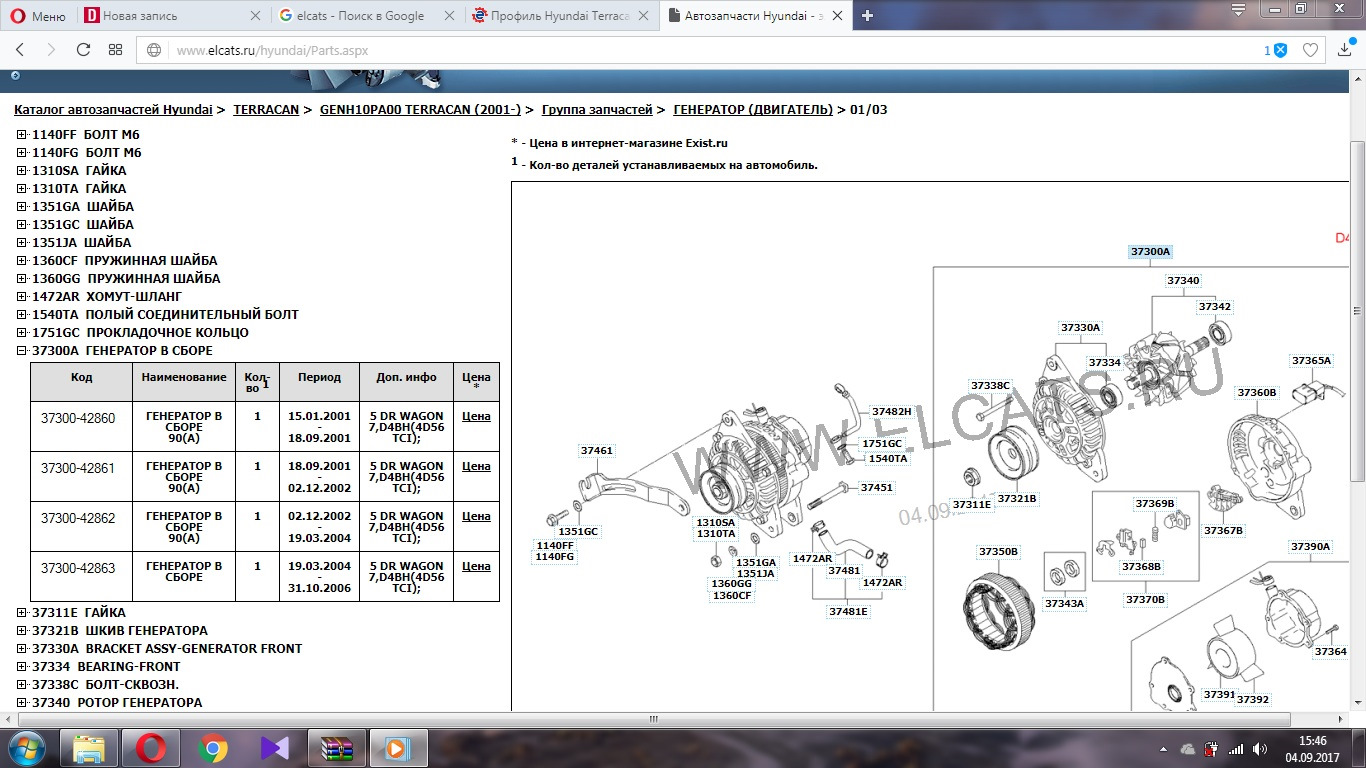Image resolution: width=1366 pixels, height=768 pixels.
Task: Expand the 1140FF БОЛТ М6 node
Action: pyautogui.click(x=22, y=135)
